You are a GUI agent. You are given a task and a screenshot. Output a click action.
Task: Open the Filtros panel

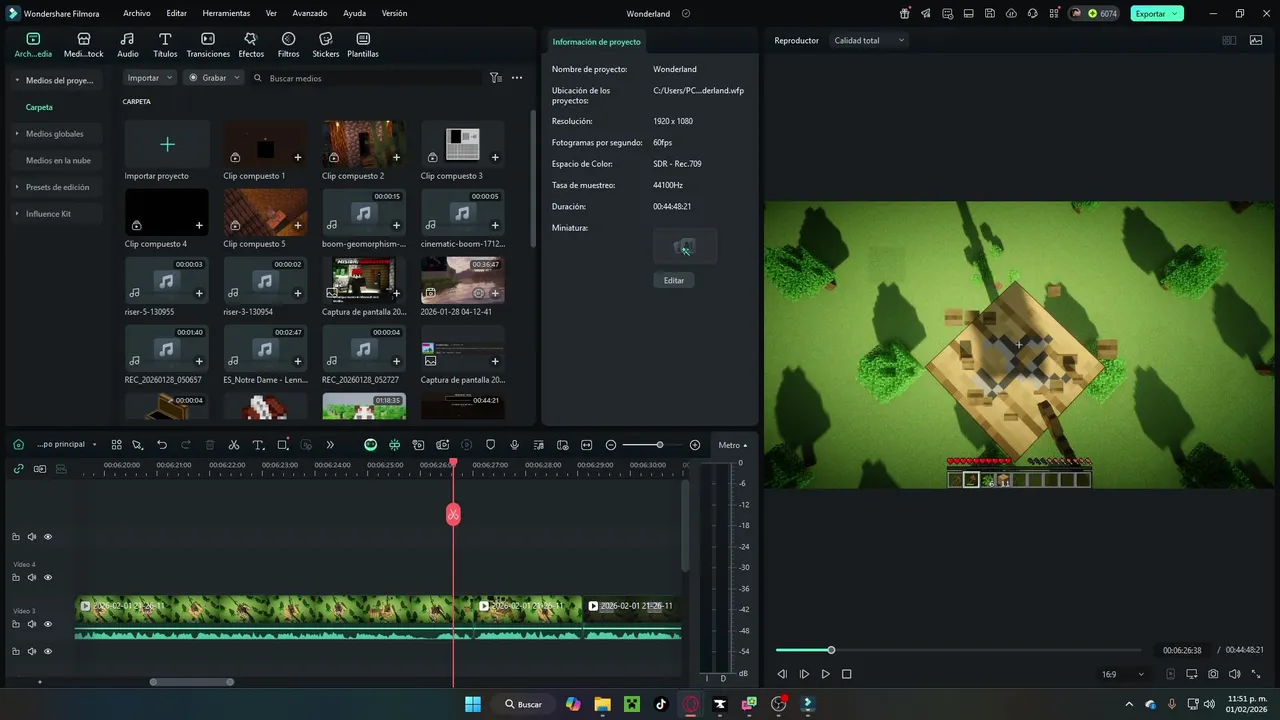[x=288, y=45]
